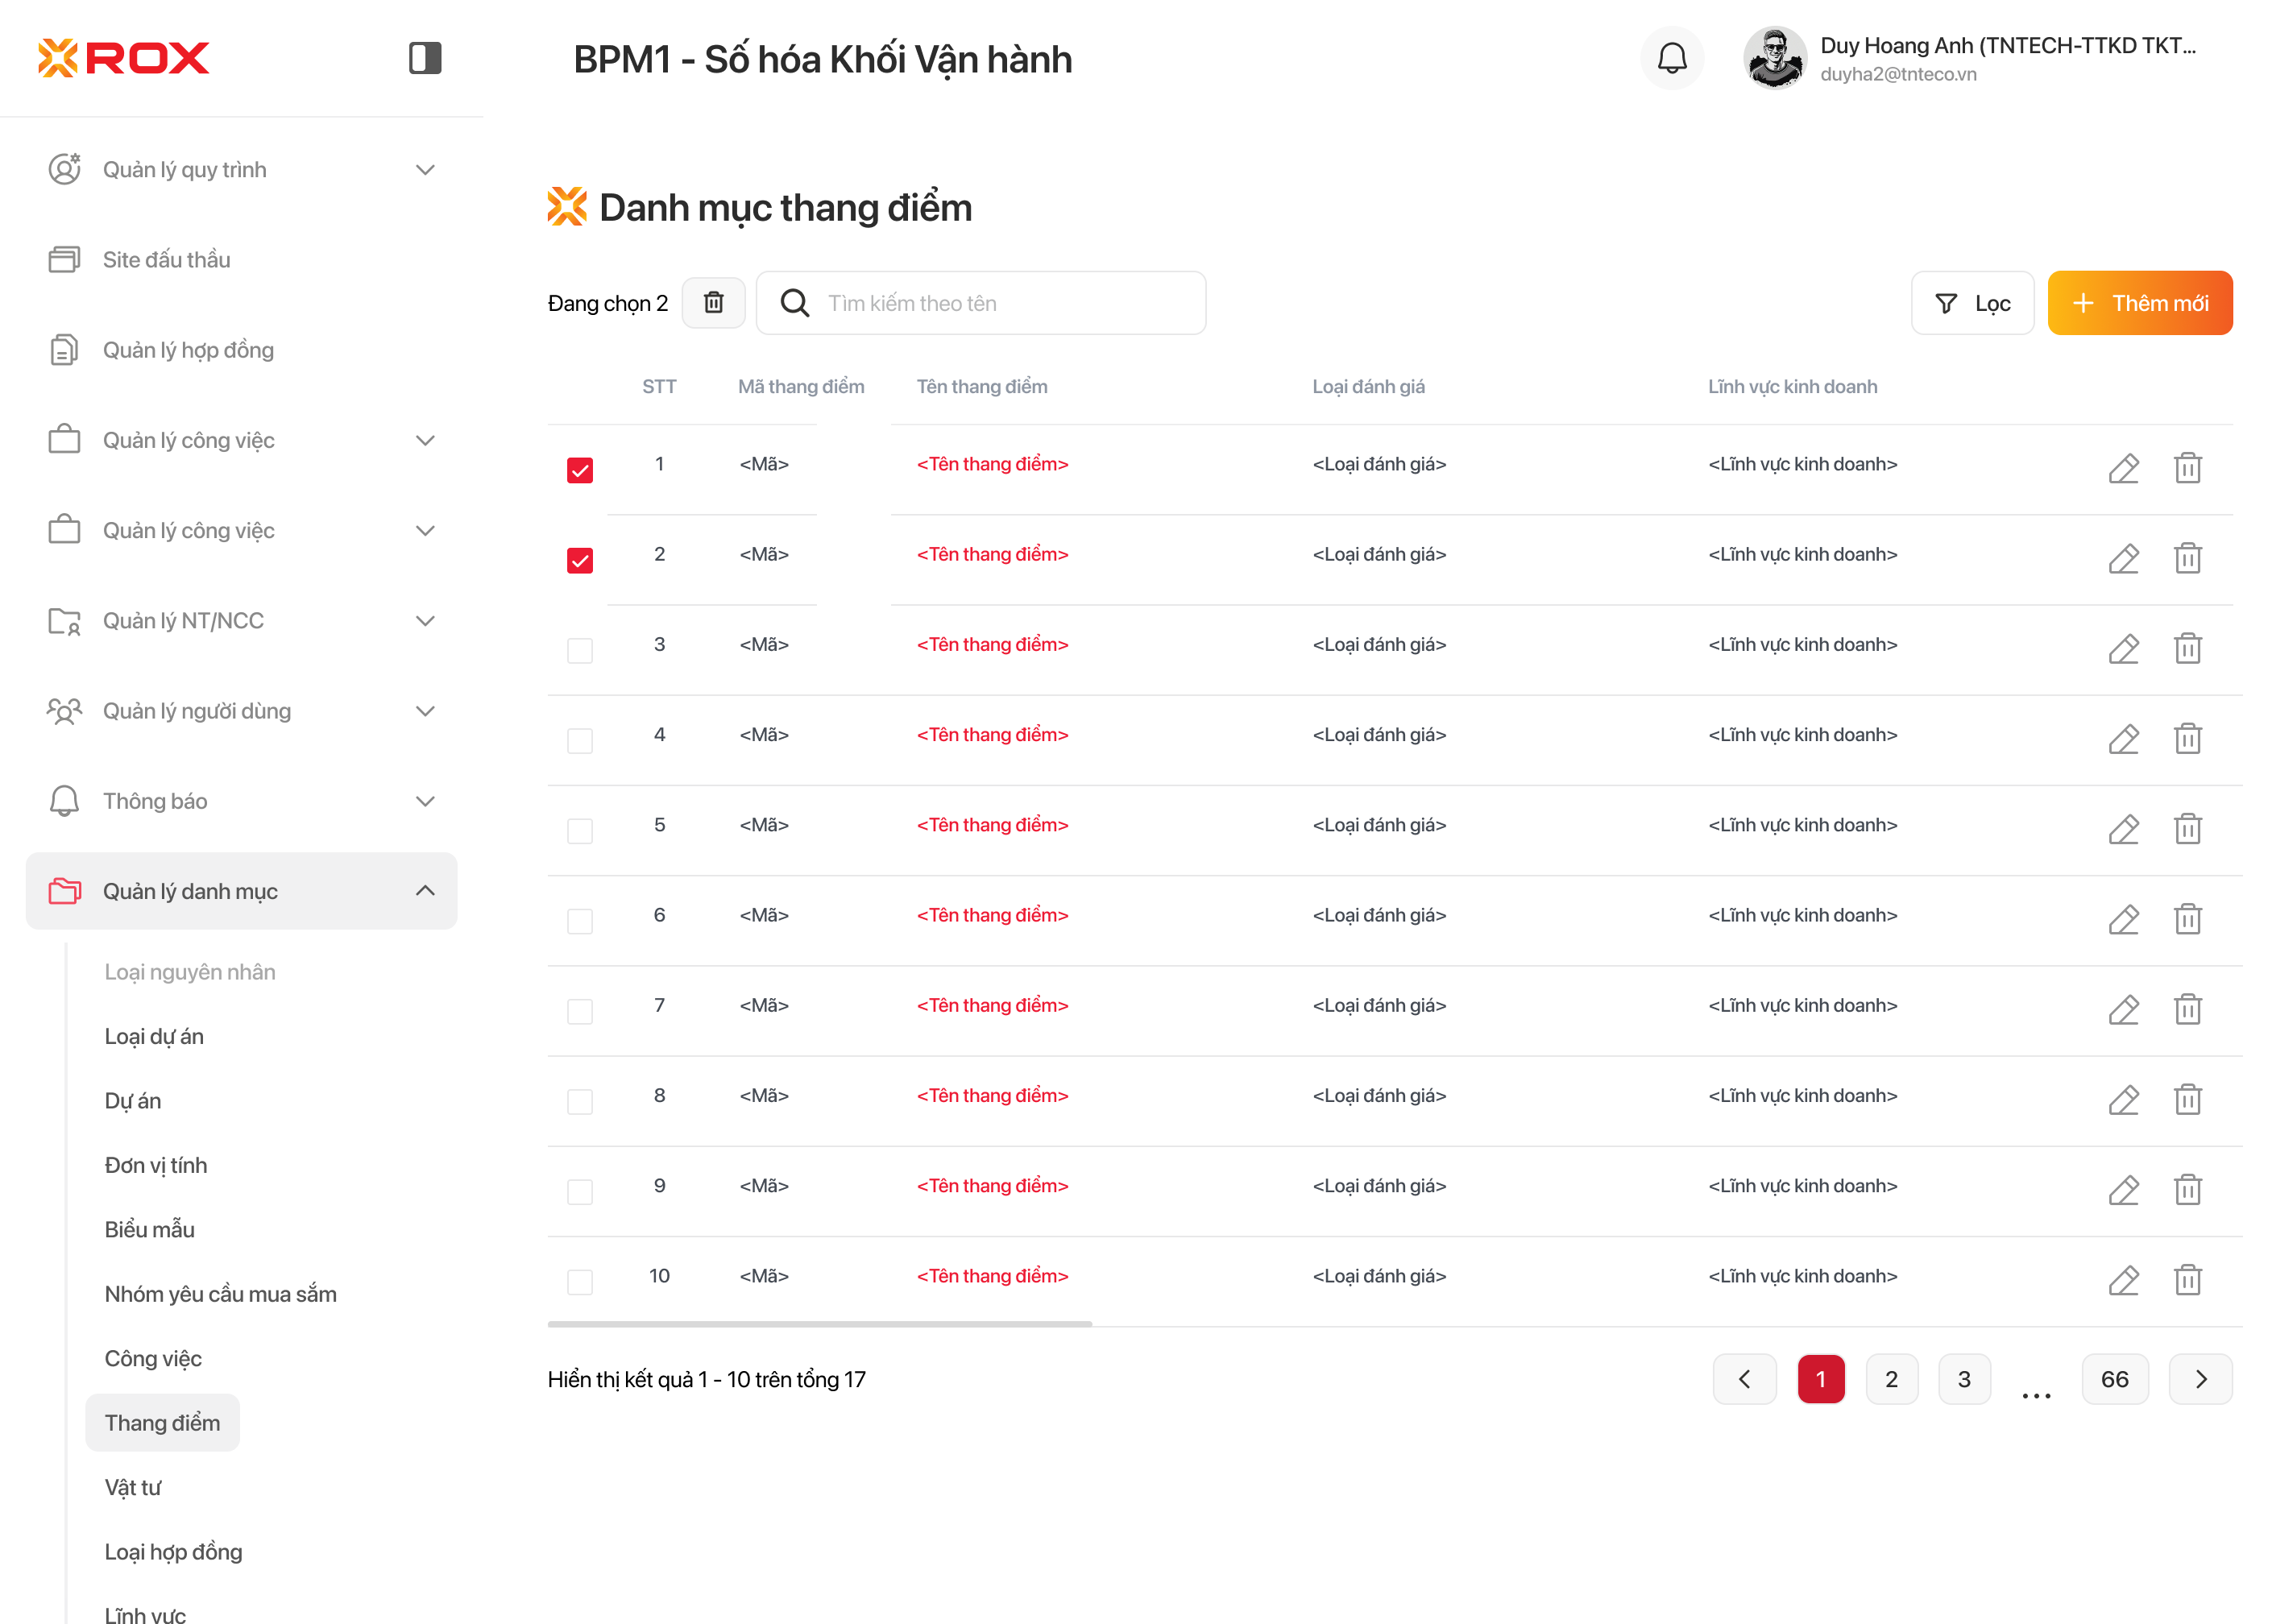Open the 'Lọc' filter button
This screenshot has width=2272, height=1624.
point(1972,303)
